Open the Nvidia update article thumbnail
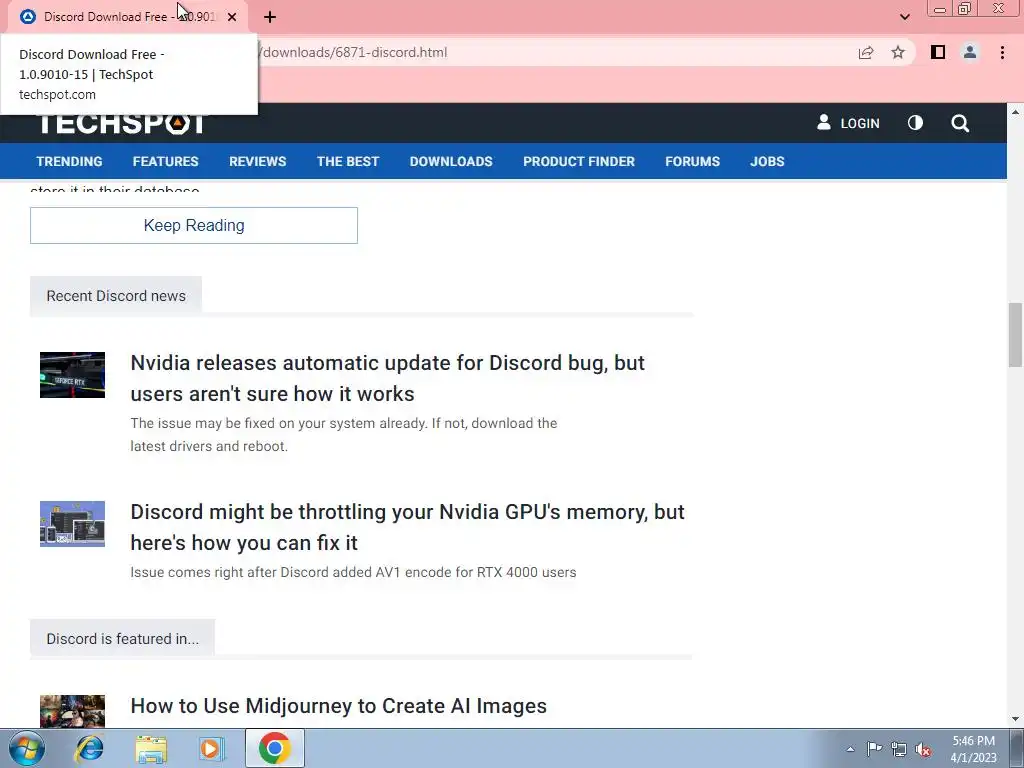1024x768 pixels. click(x=72, y=375)
